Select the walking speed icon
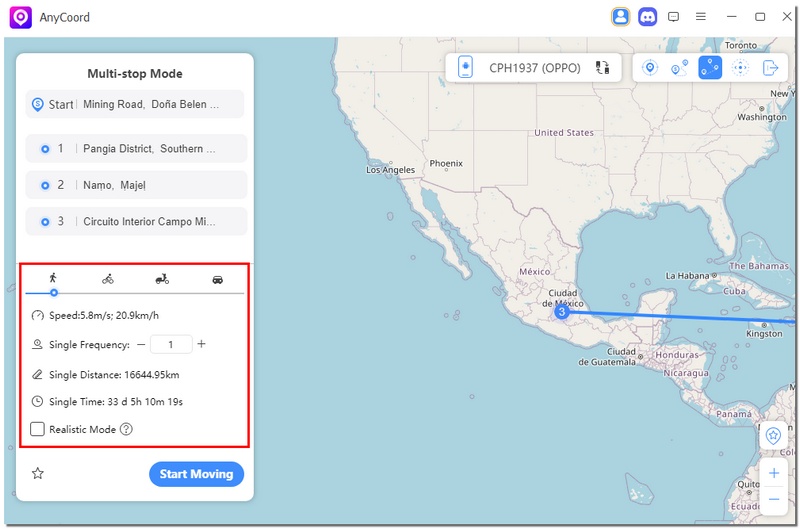 (x=54, y=279)
